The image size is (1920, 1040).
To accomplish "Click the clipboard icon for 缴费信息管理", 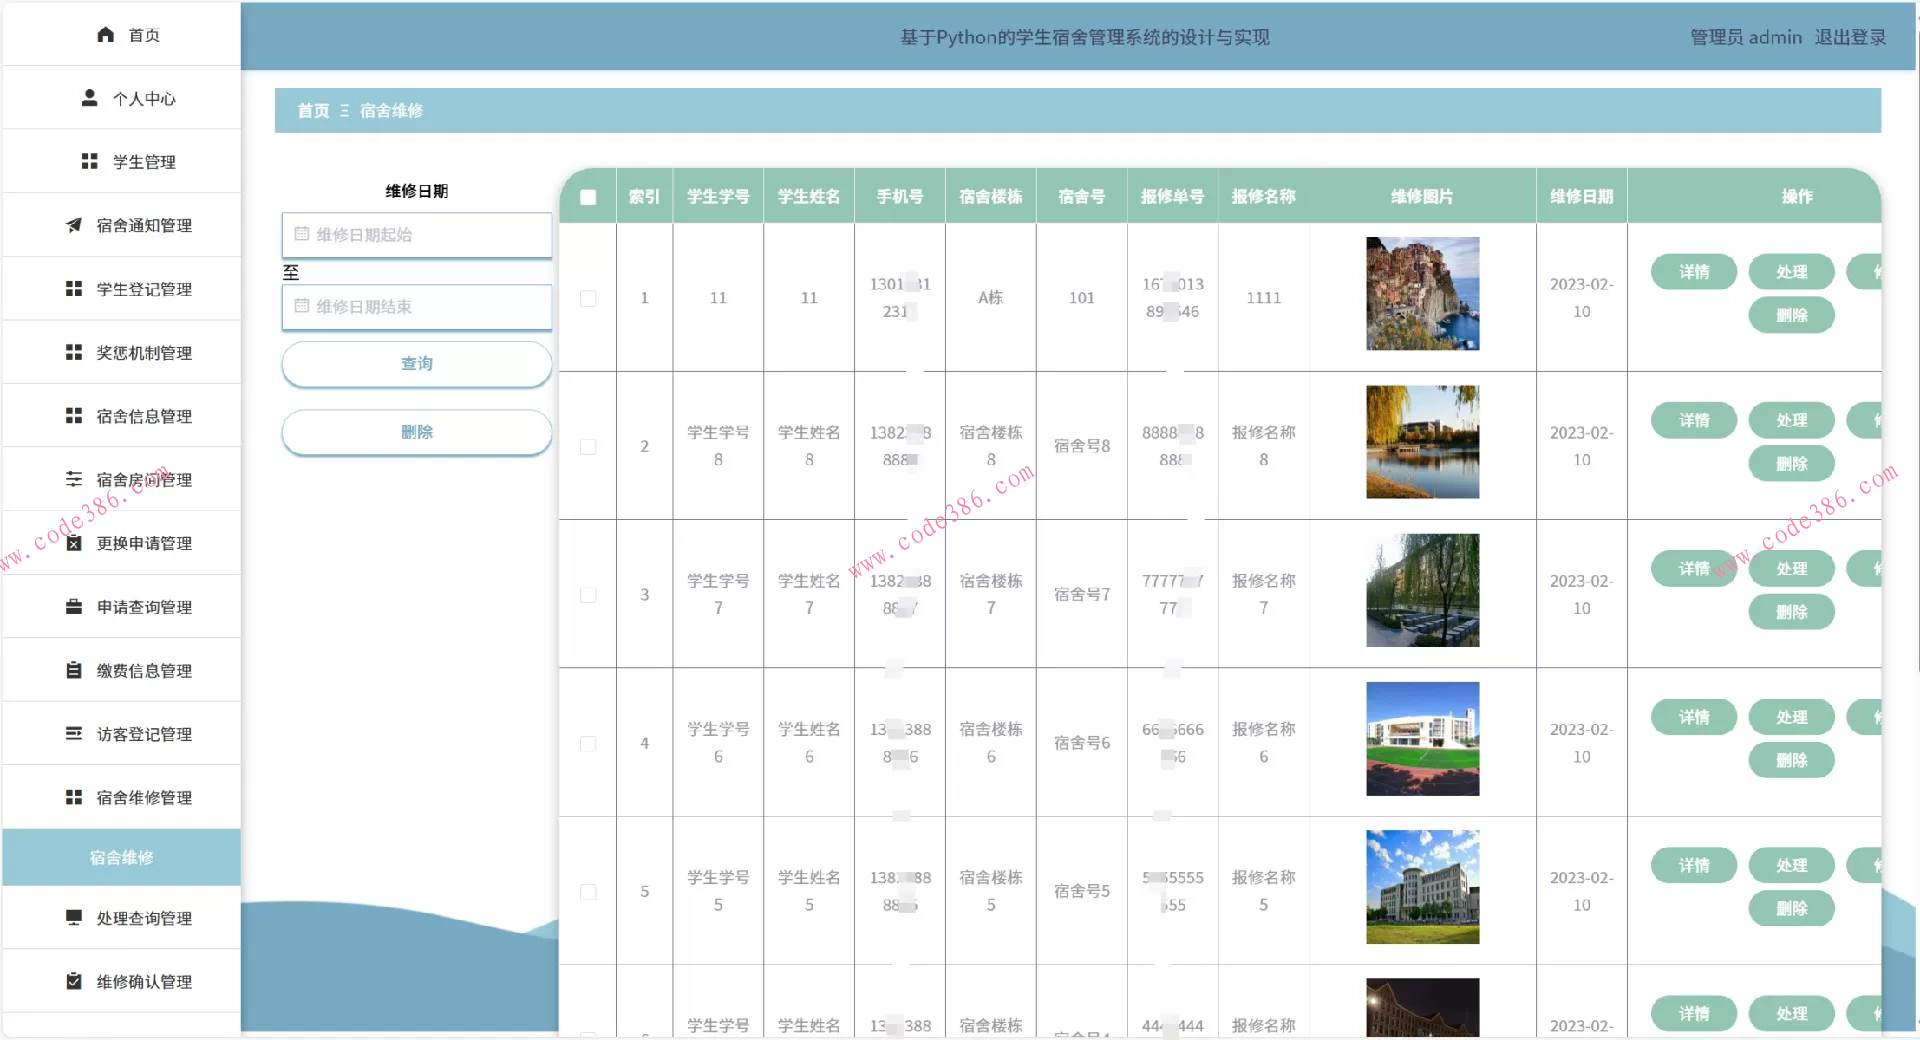I will tap(74, 670).
